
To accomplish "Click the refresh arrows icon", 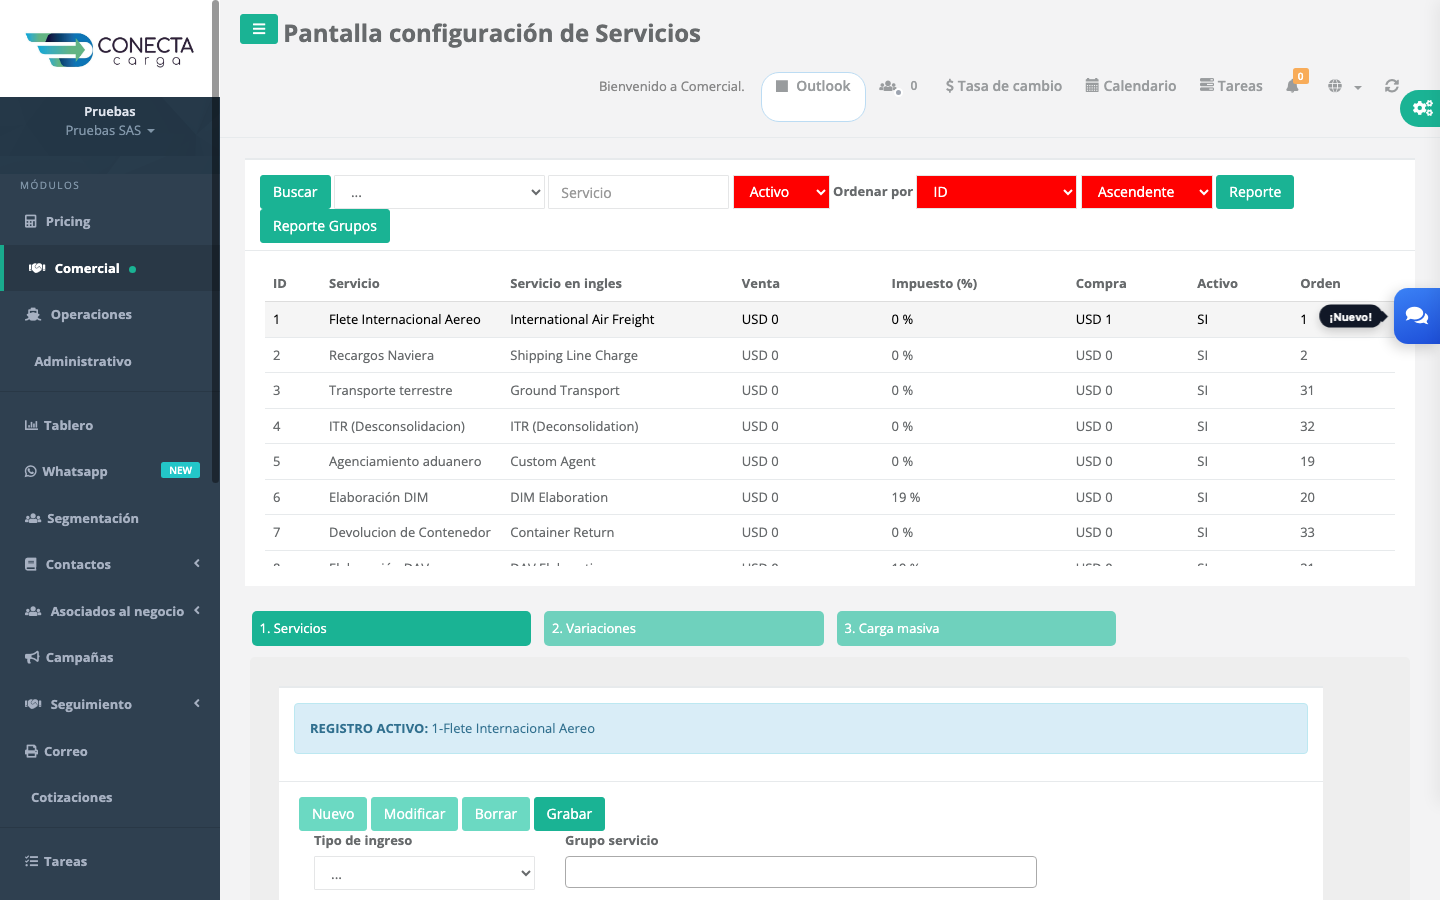I will pos(1391,86).
